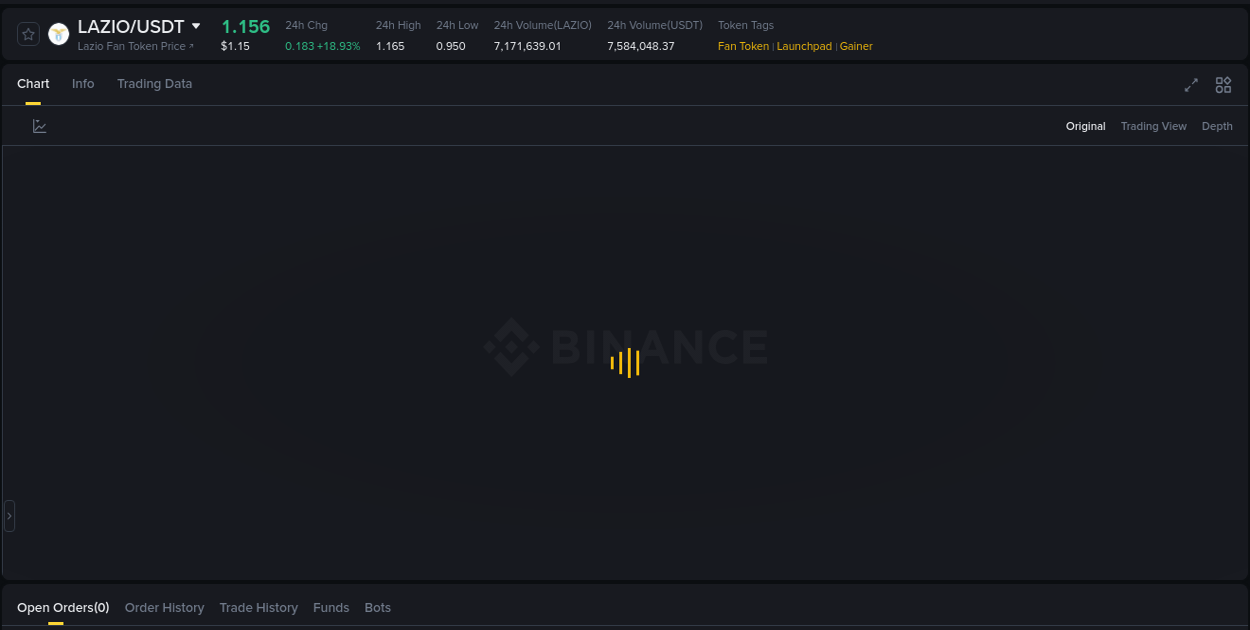The height and width of the screenshot is (630, 1250).
Task: Switch chart to Depth view
Action: point(1217,126)
